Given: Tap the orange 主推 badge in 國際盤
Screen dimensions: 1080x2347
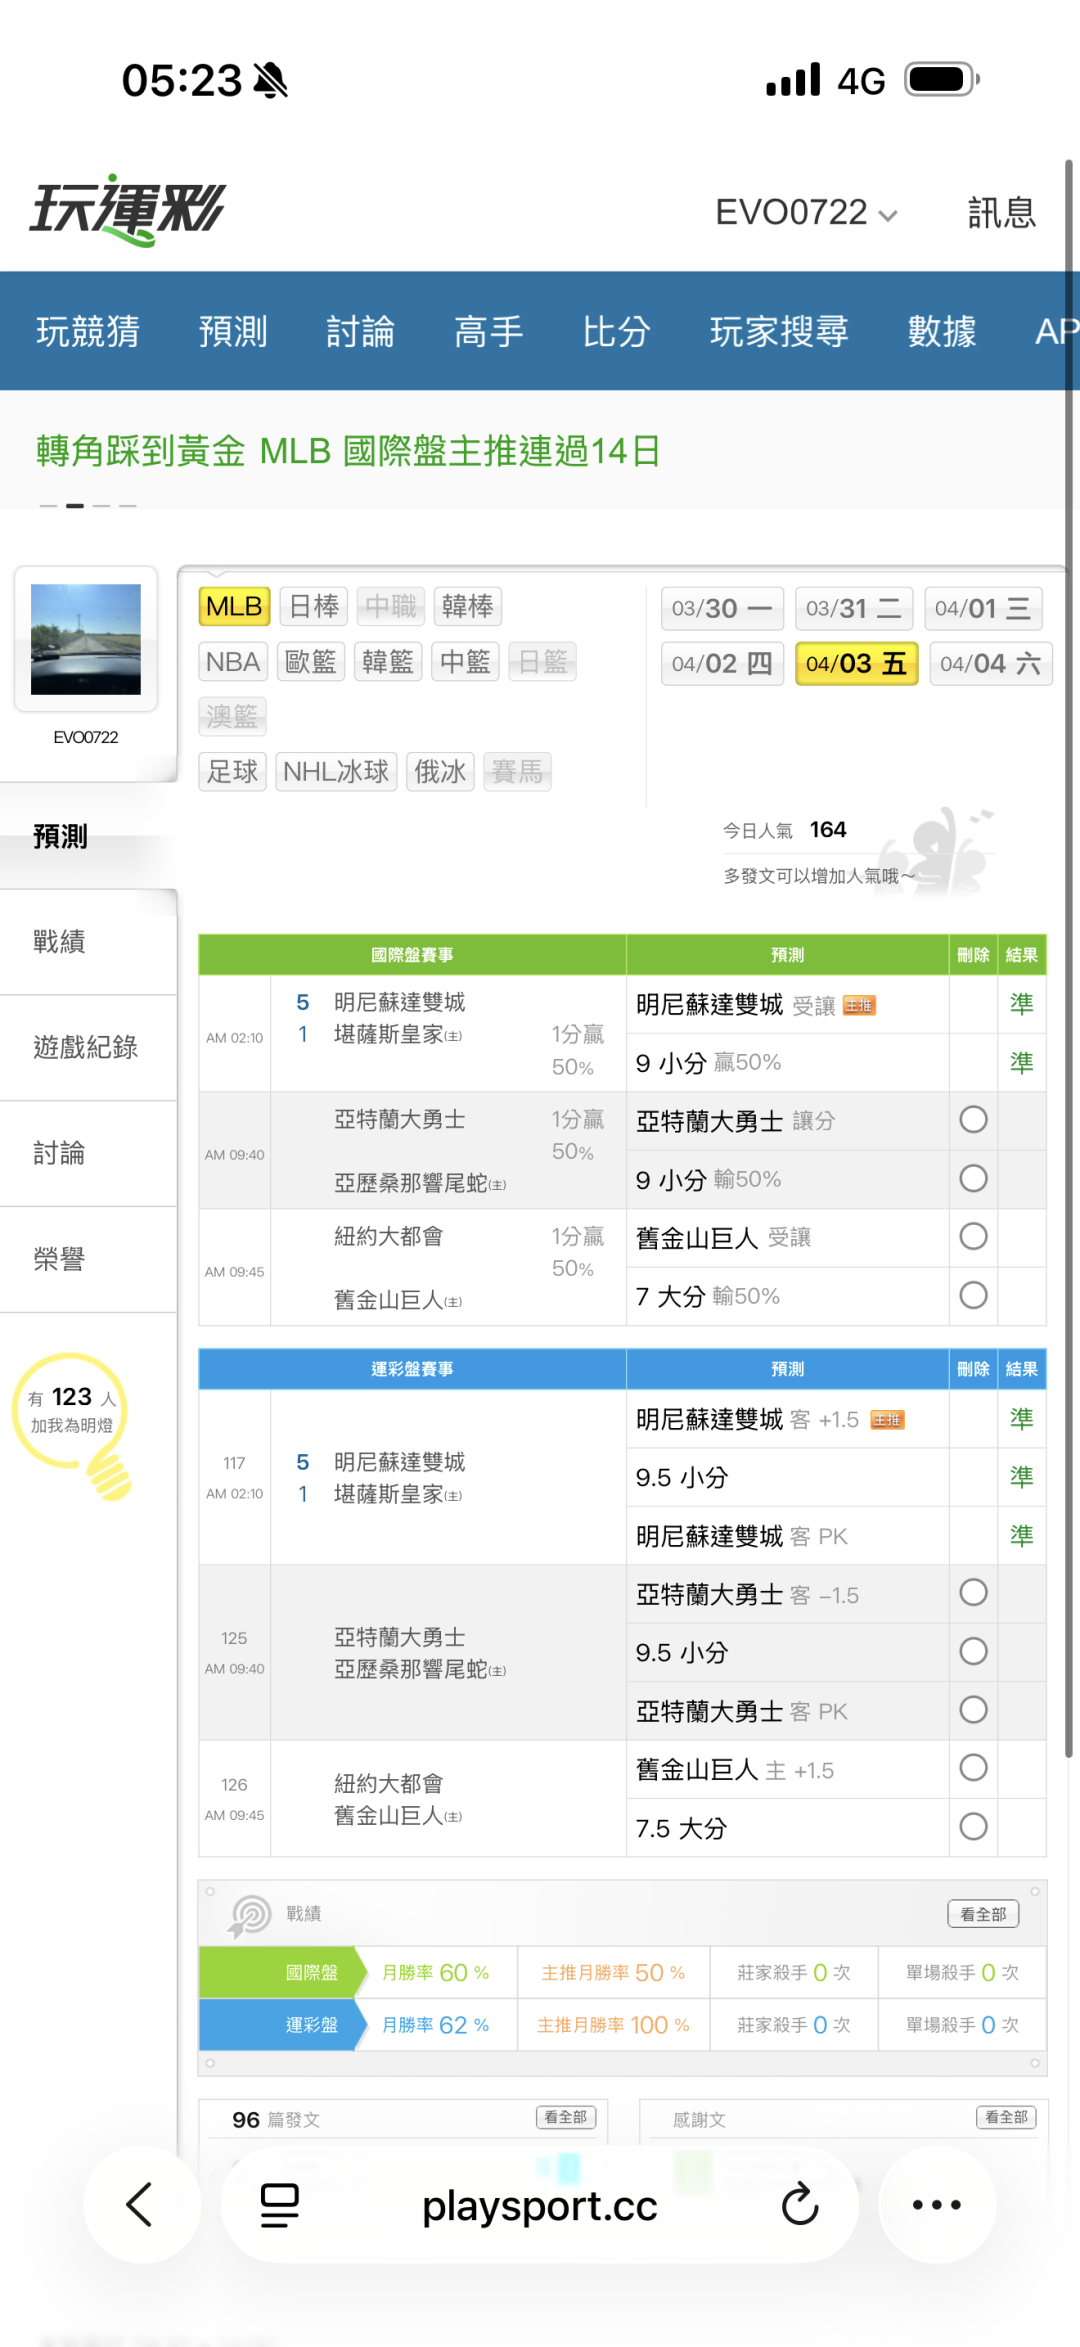Looking at the screenshot, I should click(x=859, y=1006).
